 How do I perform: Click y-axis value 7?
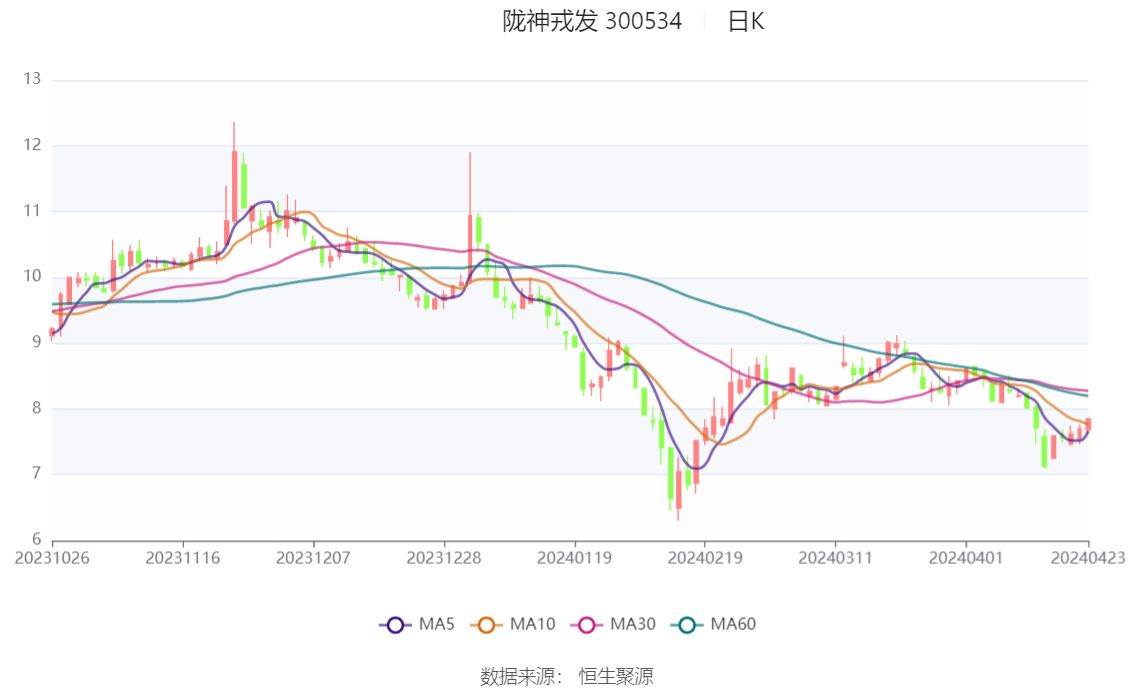coord(36,474)
